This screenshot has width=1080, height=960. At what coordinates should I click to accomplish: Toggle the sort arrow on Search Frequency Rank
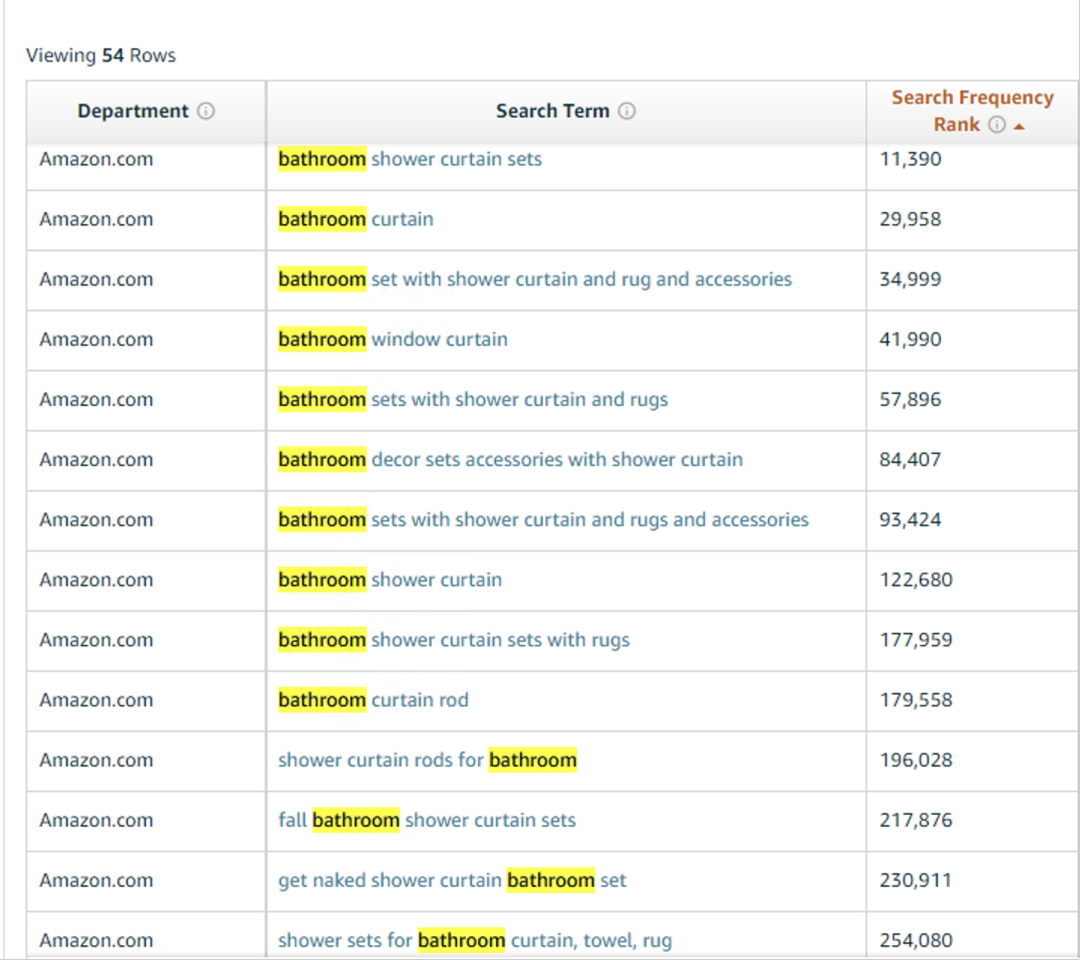point(1019,126)
